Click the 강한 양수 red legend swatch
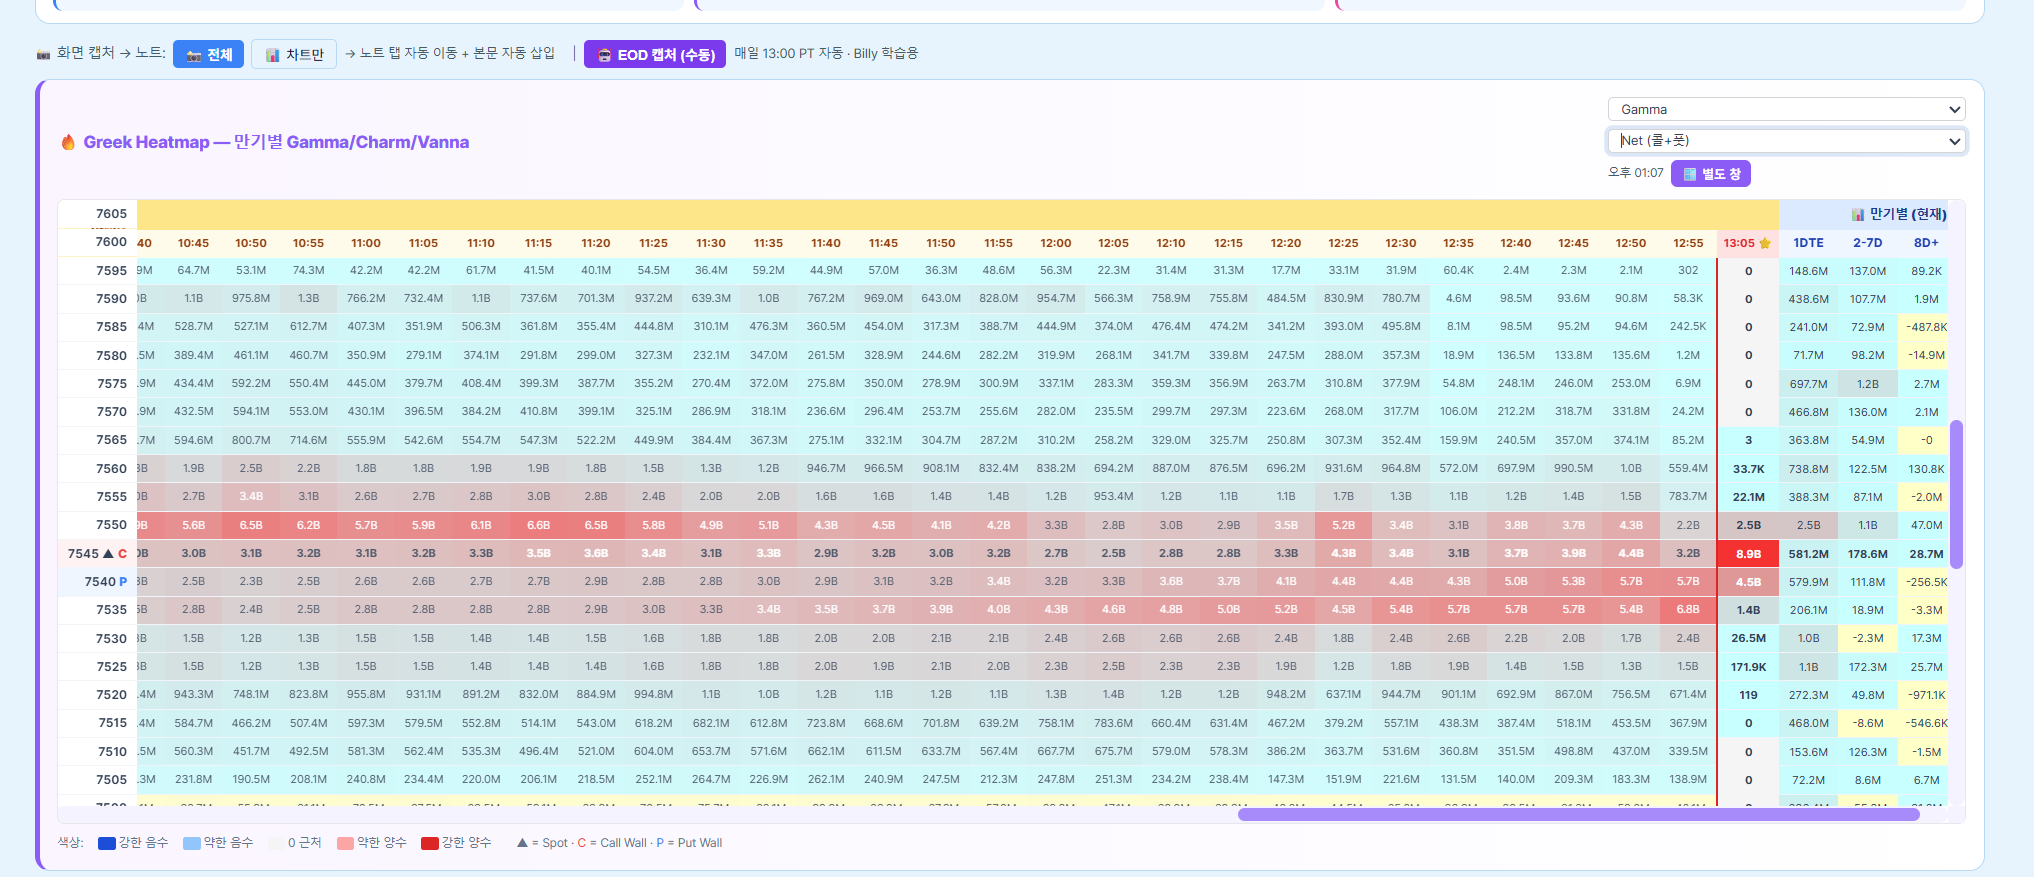The image size is (2034, 877). pyautogui.click(x=430, y=843)
